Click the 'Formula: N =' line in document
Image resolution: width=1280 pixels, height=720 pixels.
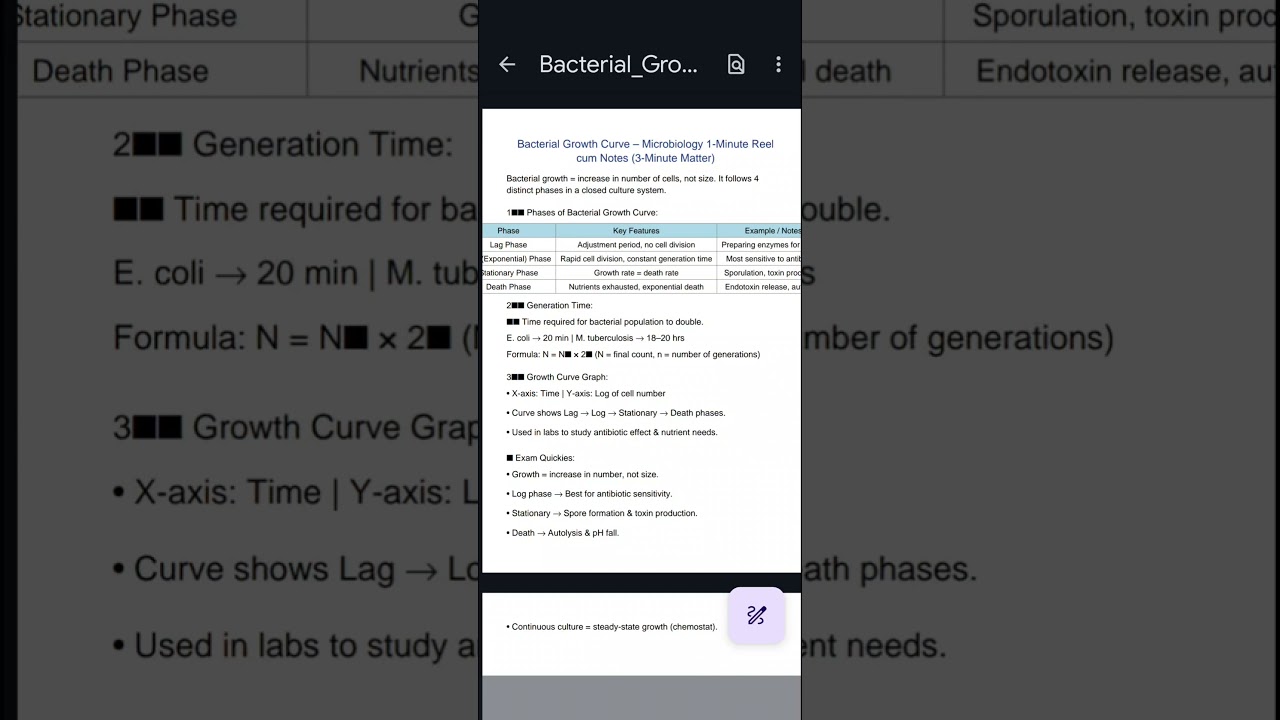coord(633,354)
